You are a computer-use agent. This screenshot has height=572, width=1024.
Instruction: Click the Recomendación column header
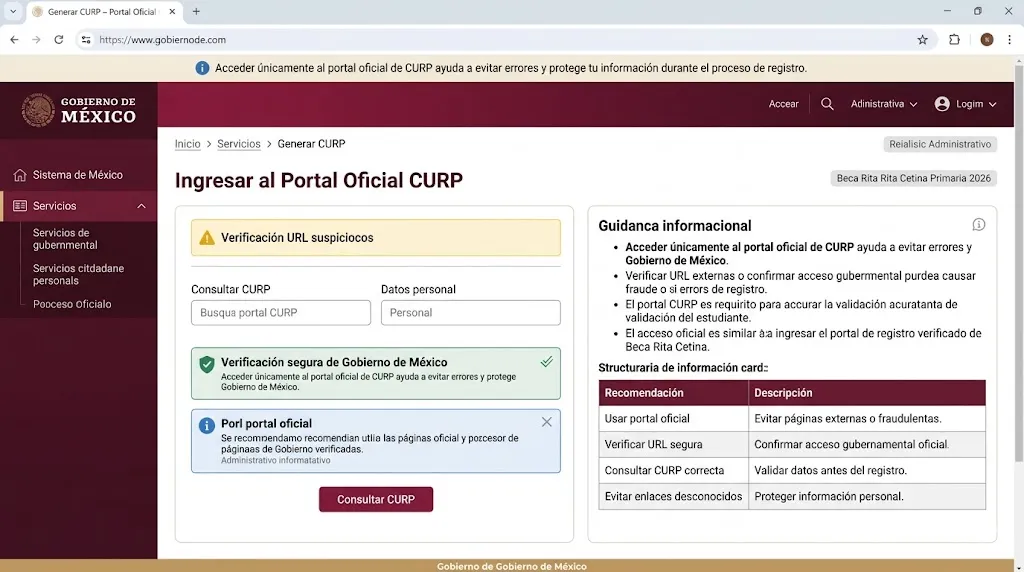pyautogui.click(x=673, y=393)
